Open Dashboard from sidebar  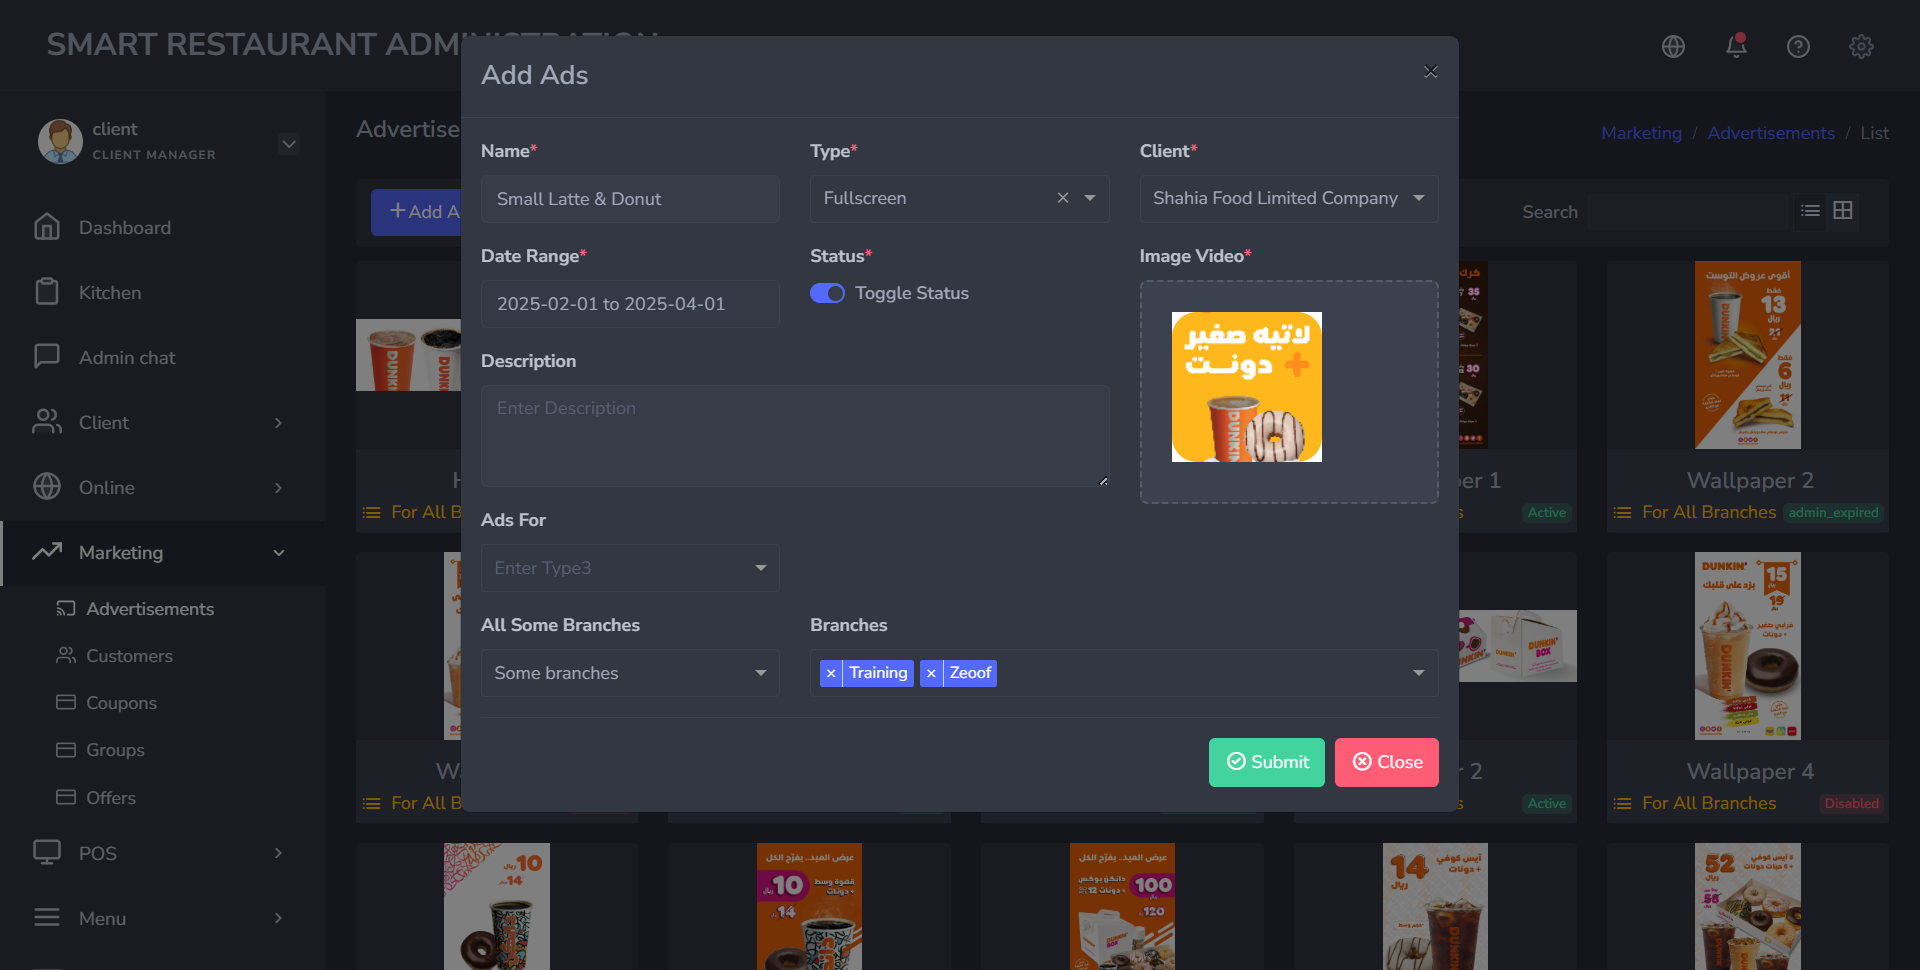click(x=125, y=228)
